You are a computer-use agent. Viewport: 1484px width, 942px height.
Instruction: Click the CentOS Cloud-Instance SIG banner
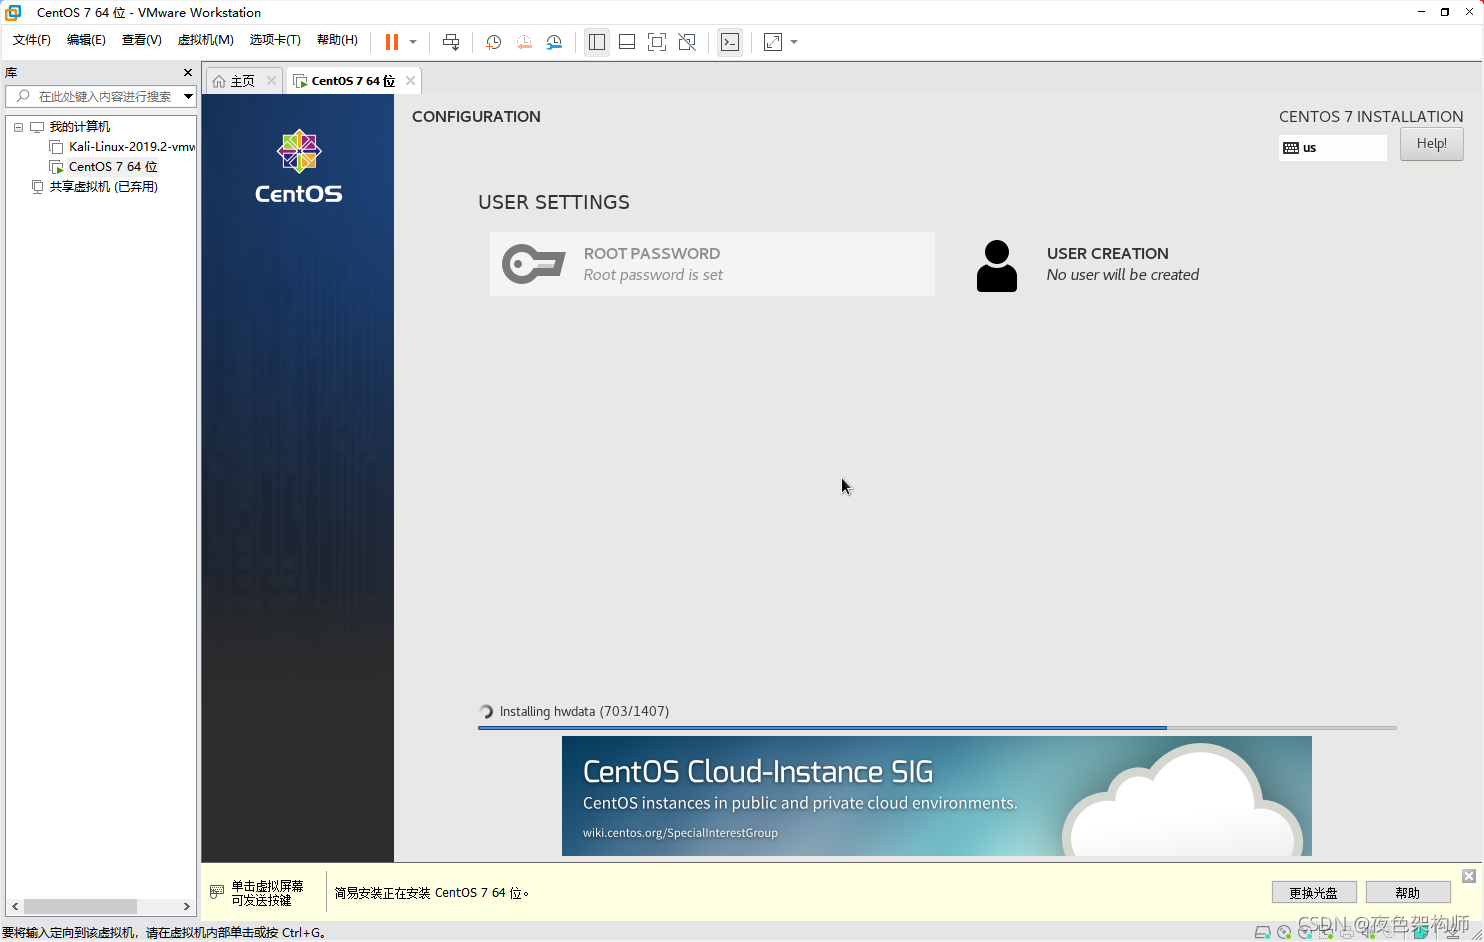pyautogui.click(x=937, y=796)
